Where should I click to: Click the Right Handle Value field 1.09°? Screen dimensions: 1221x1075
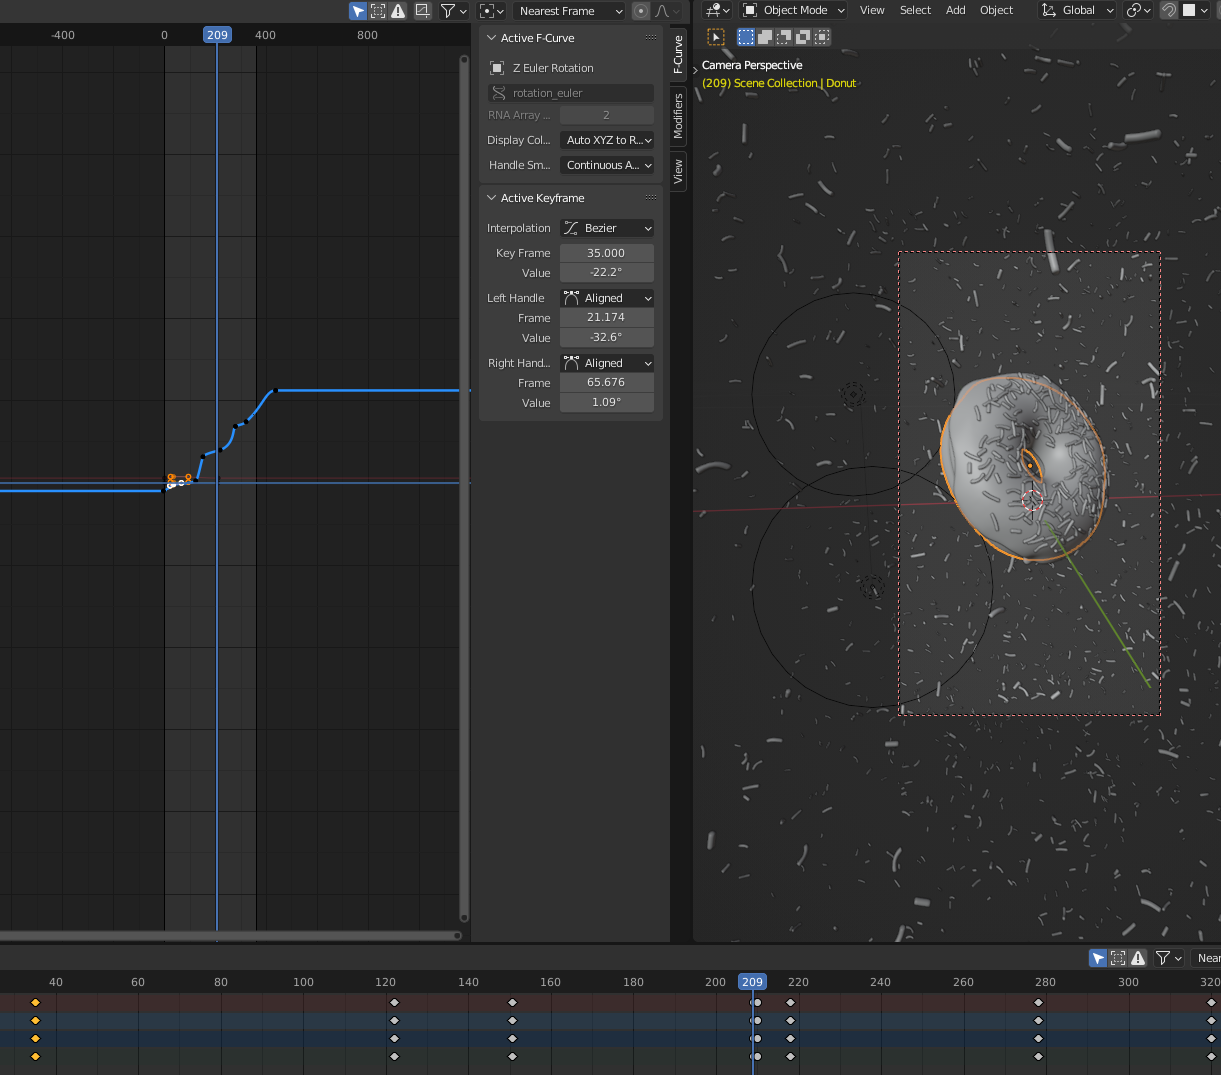pos(607,402)
